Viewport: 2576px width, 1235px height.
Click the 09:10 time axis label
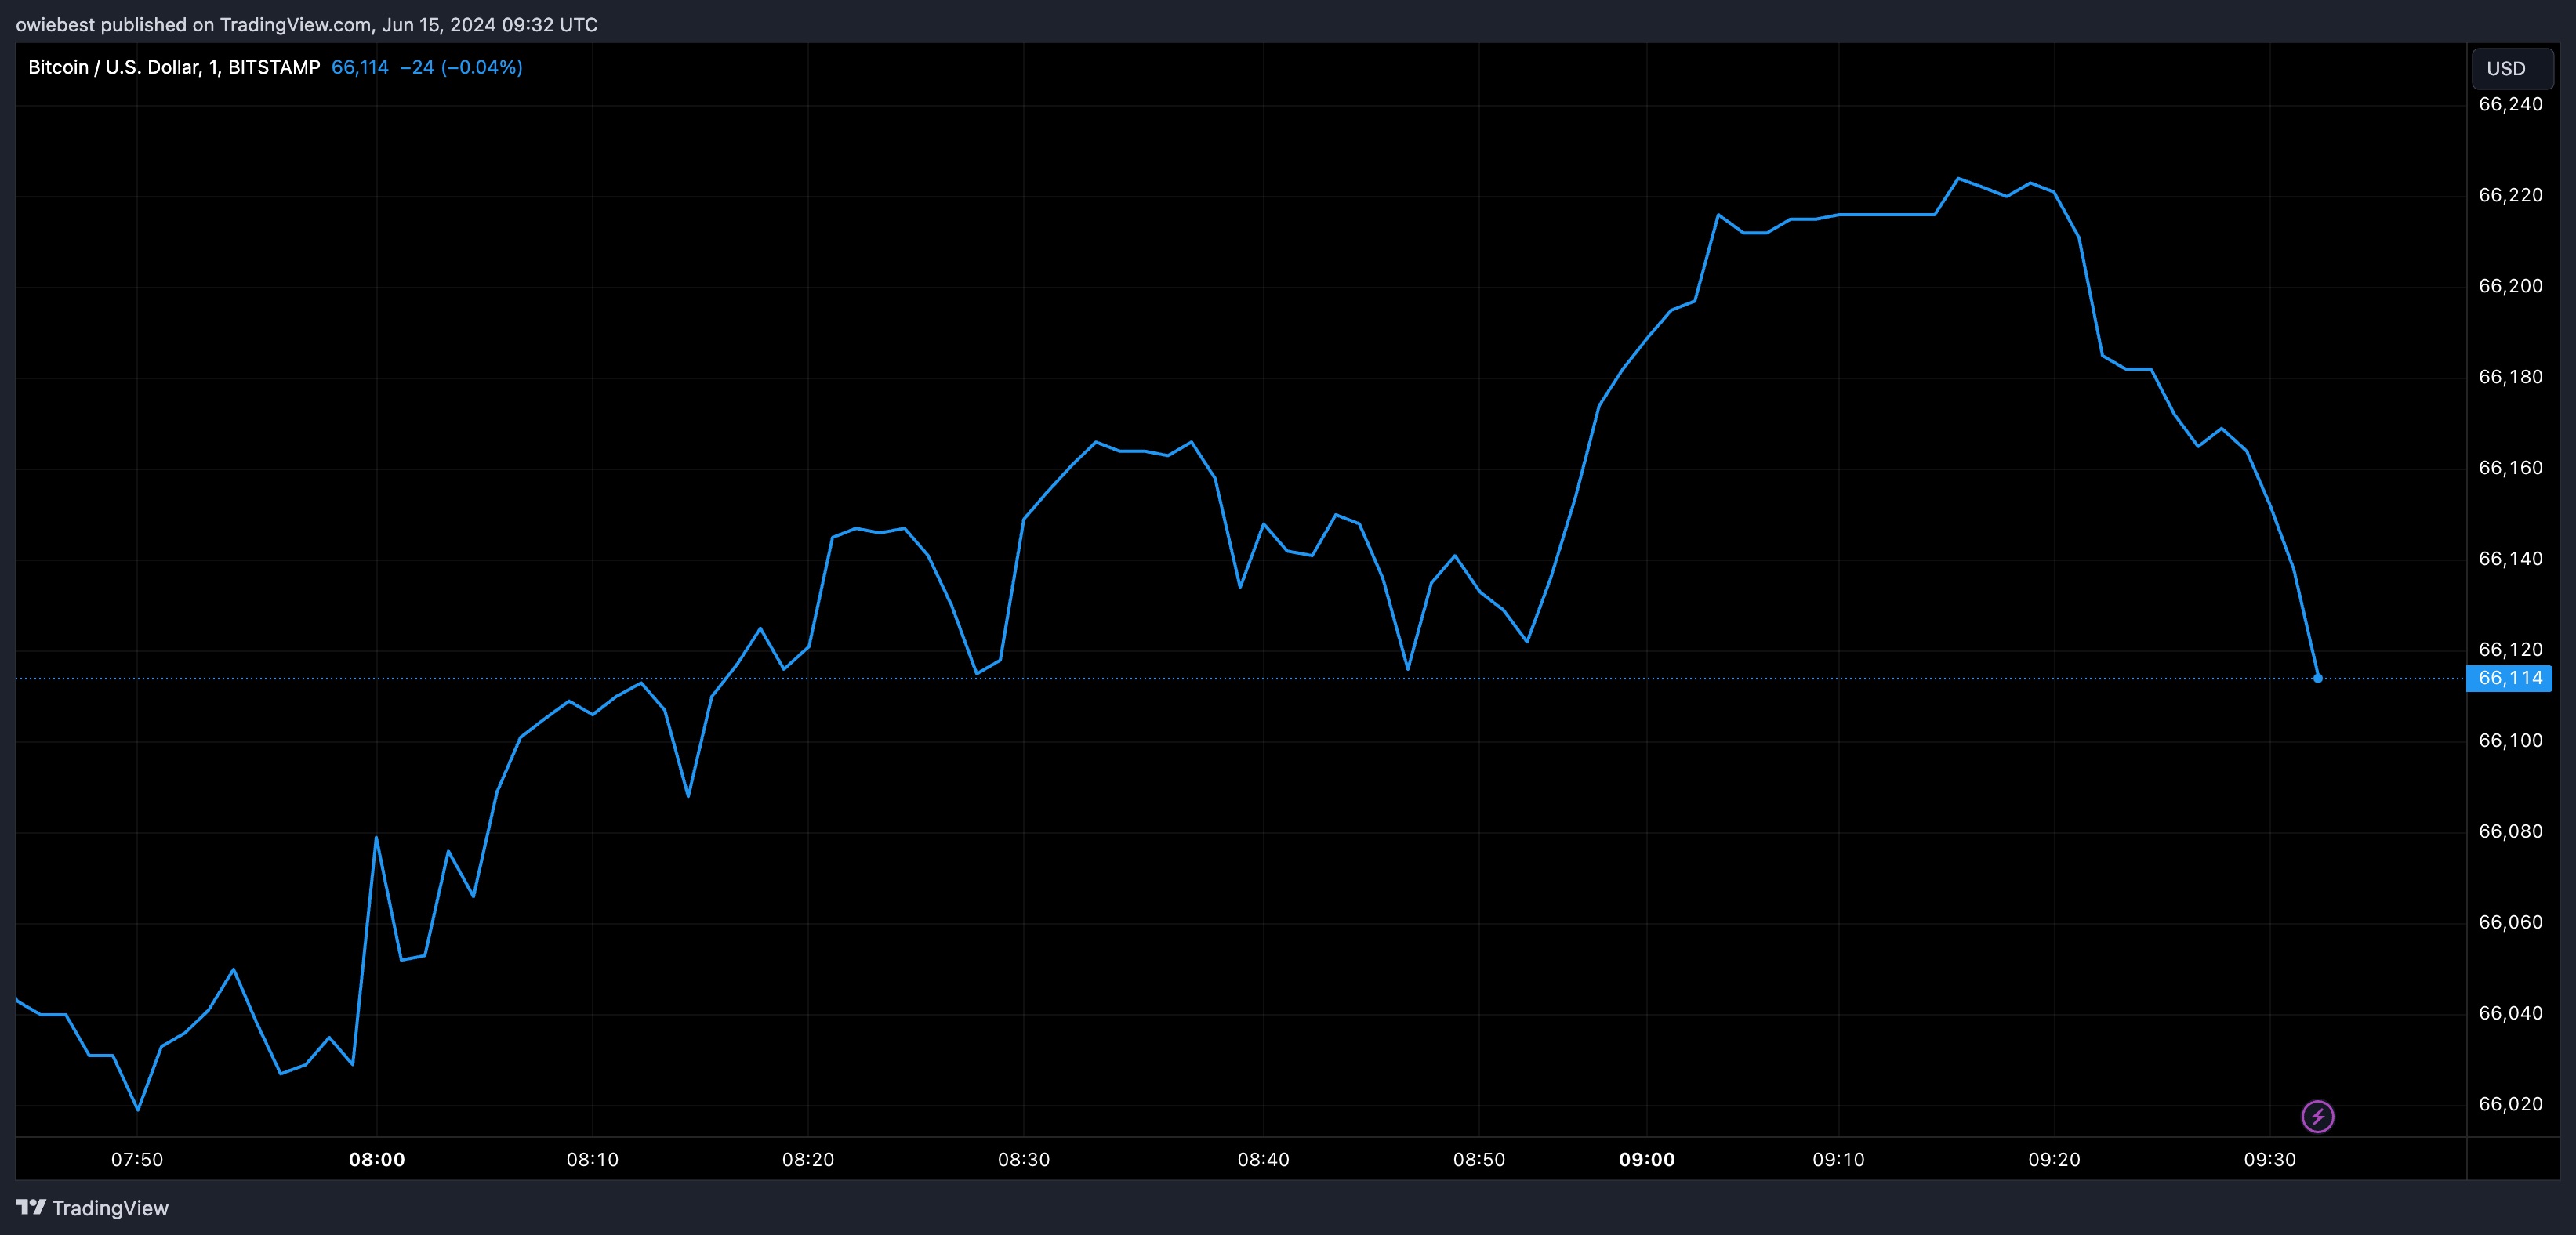[x=1838, y=1160]
